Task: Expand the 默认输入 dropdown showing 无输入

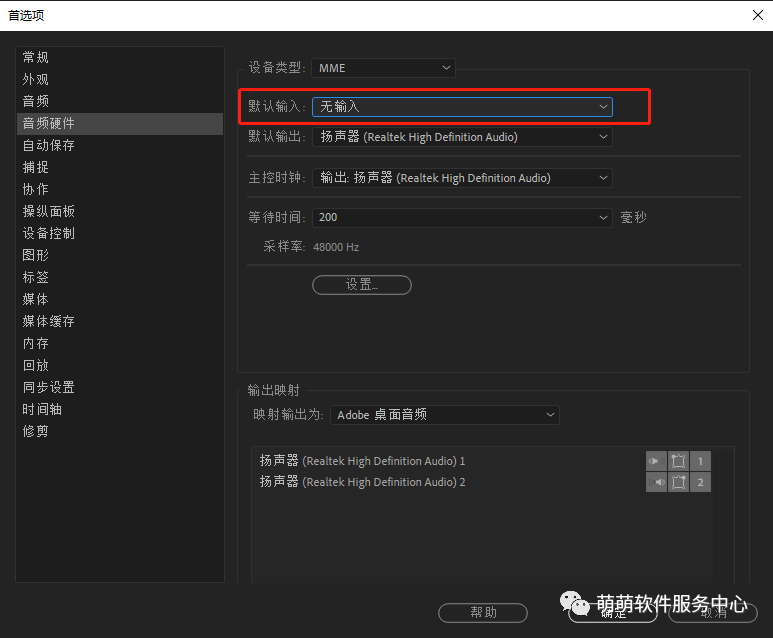Action: tap(462, 106)
